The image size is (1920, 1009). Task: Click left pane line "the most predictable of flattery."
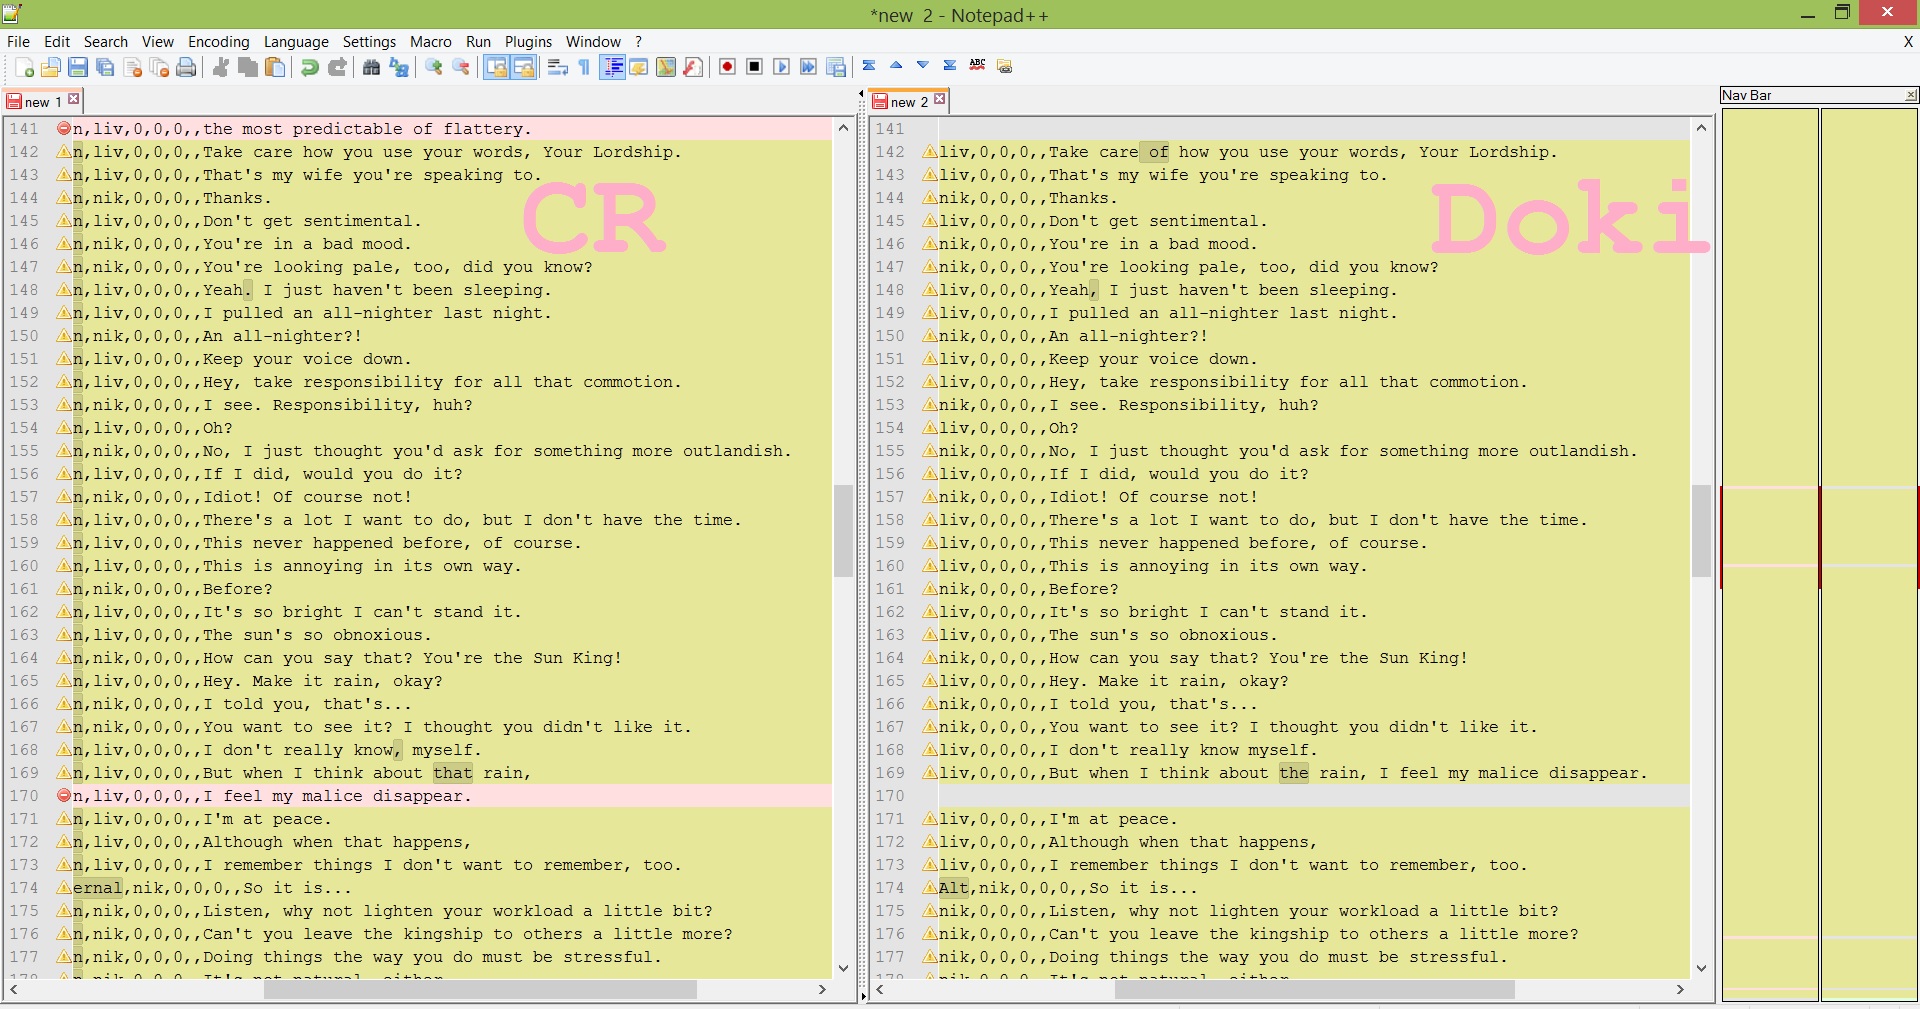point(367,129)
